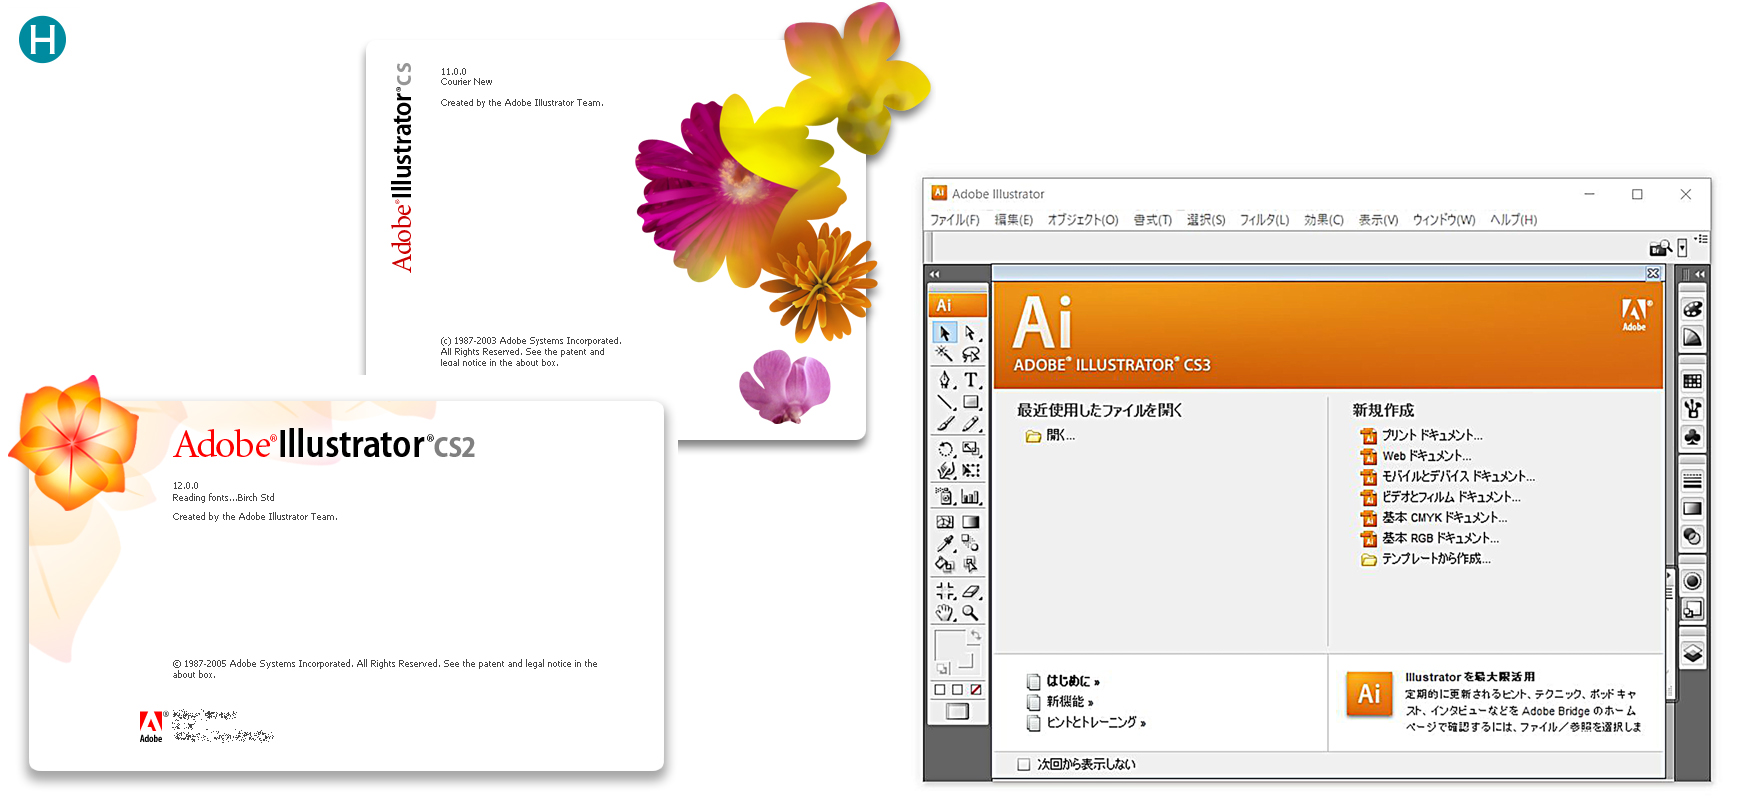The image size is (1740, 800).
Task: Open the Color panel palette icon
Action: click(1692, 309)
